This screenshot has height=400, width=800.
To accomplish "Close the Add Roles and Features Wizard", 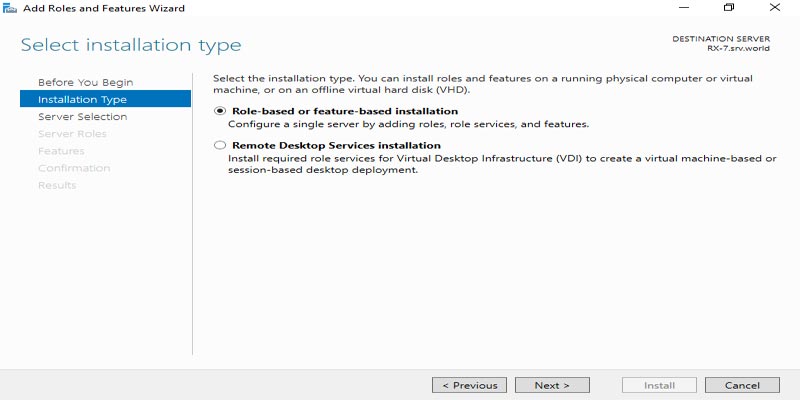I will 774,8.
